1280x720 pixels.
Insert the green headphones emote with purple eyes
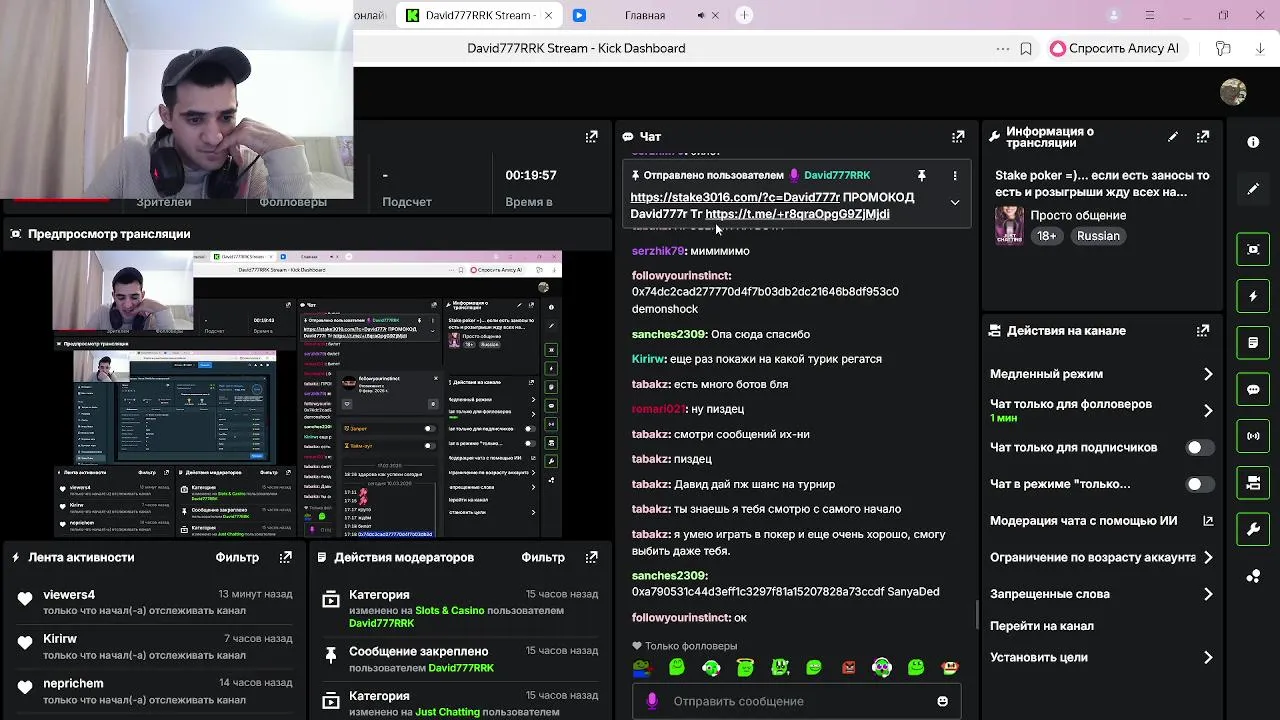click(881, 667)
